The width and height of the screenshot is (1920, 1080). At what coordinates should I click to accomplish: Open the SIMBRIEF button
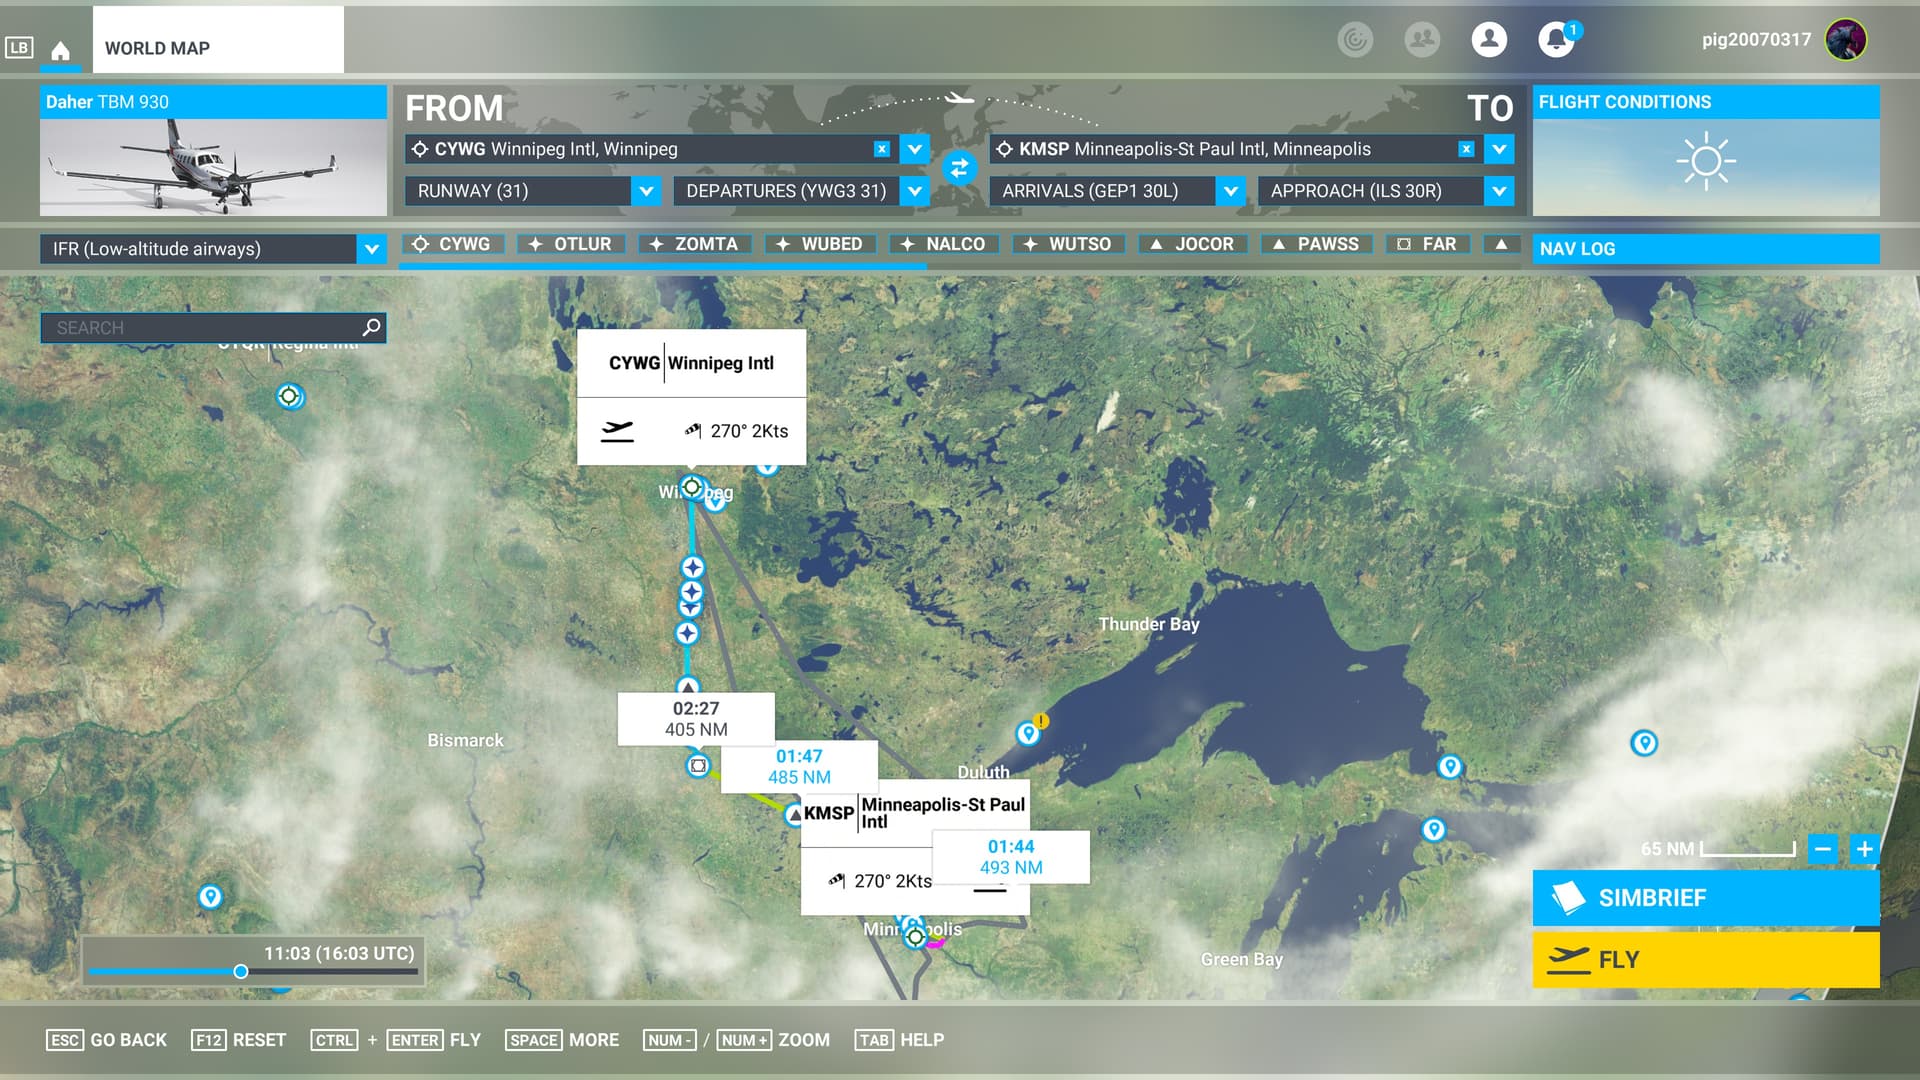(x=1705, y=898)
